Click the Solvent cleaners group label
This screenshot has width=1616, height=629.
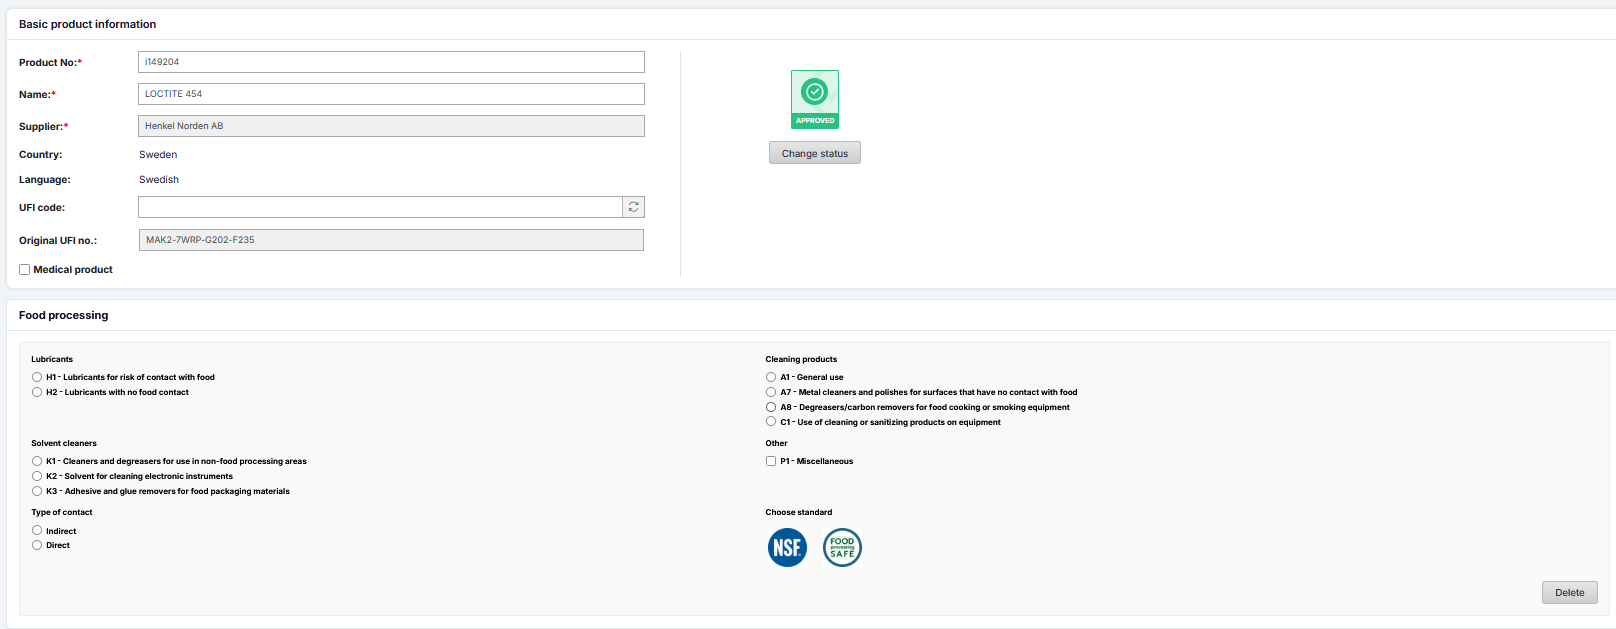tap(64, 443)
